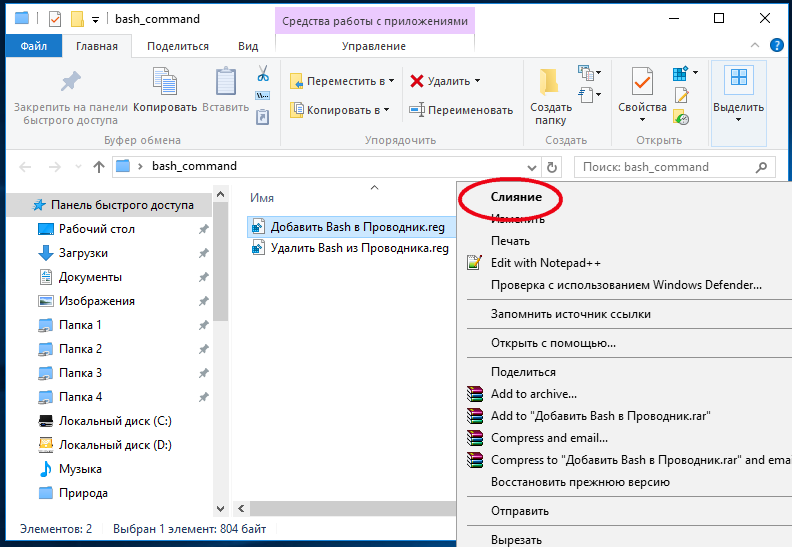This screenshot has width=792, height=547.
Task: Click sidebar scrollbar down arrow
Action: 220,508
